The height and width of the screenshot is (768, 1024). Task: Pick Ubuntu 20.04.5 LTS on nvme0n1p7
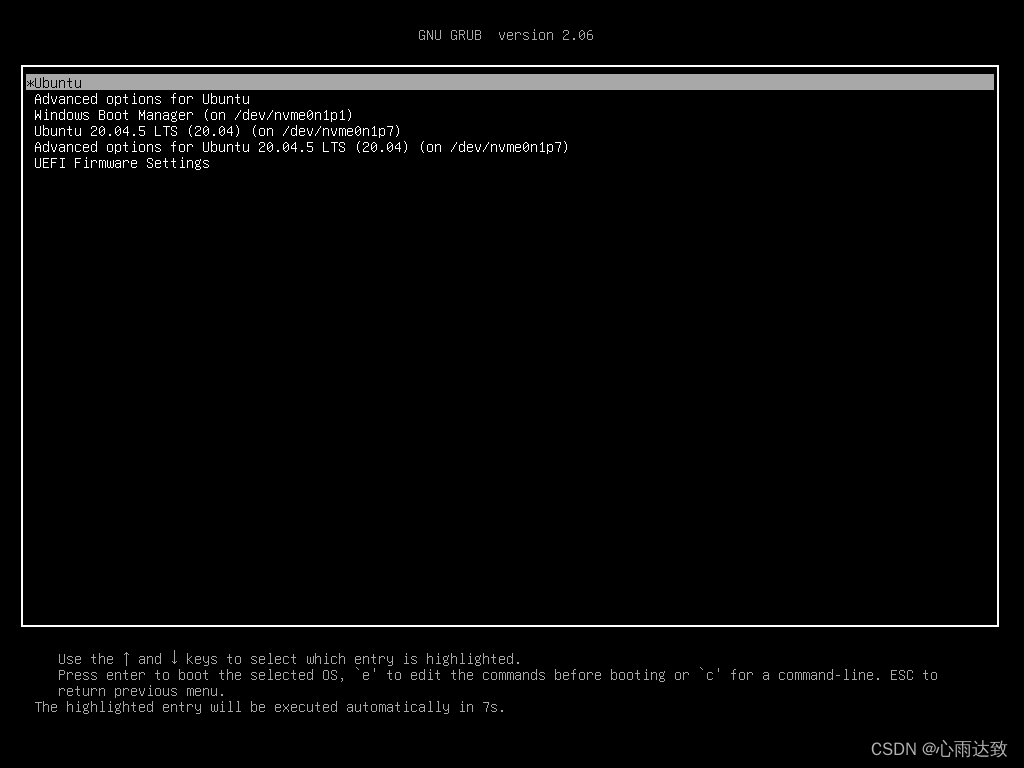pyautogui.click(x=217, y=131)
